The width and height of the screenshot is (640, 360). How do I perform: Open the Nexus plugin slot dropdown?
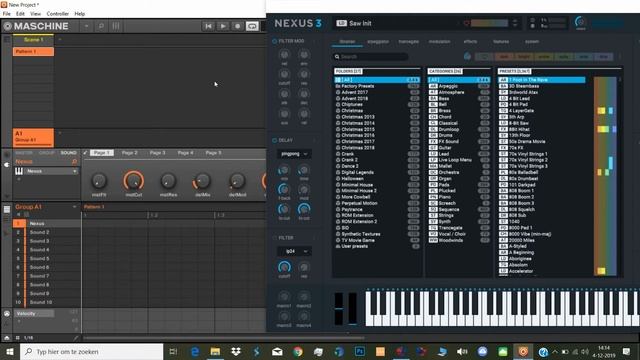click(75, 171)
